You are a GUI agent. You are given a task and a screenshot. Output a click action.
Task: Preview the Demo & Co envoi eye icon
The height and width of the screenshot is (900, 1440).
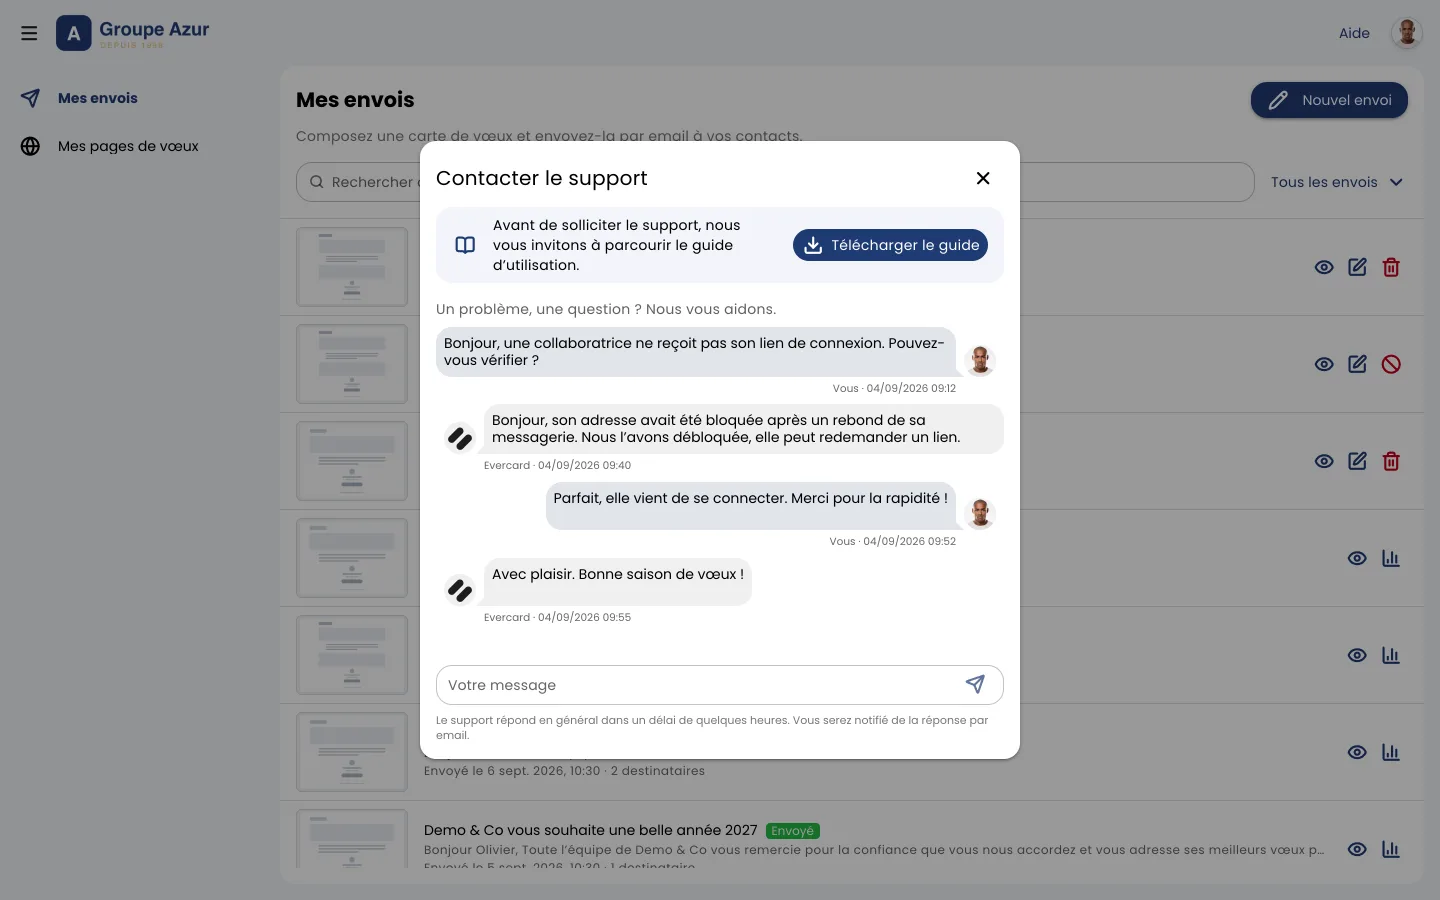click(x=1357, y=849)
